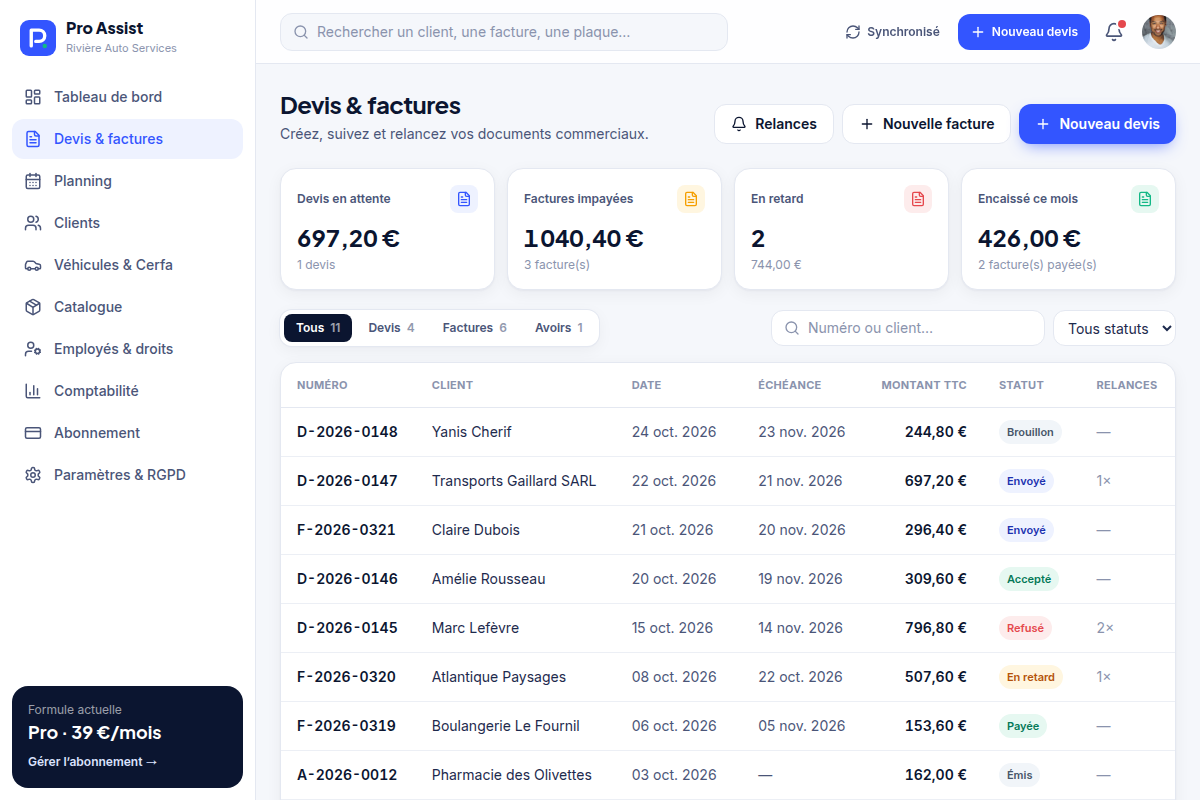The height and width of the screenshot is (800, 1200).
Task: Click the Accepté status badge
Action: 1029,579
